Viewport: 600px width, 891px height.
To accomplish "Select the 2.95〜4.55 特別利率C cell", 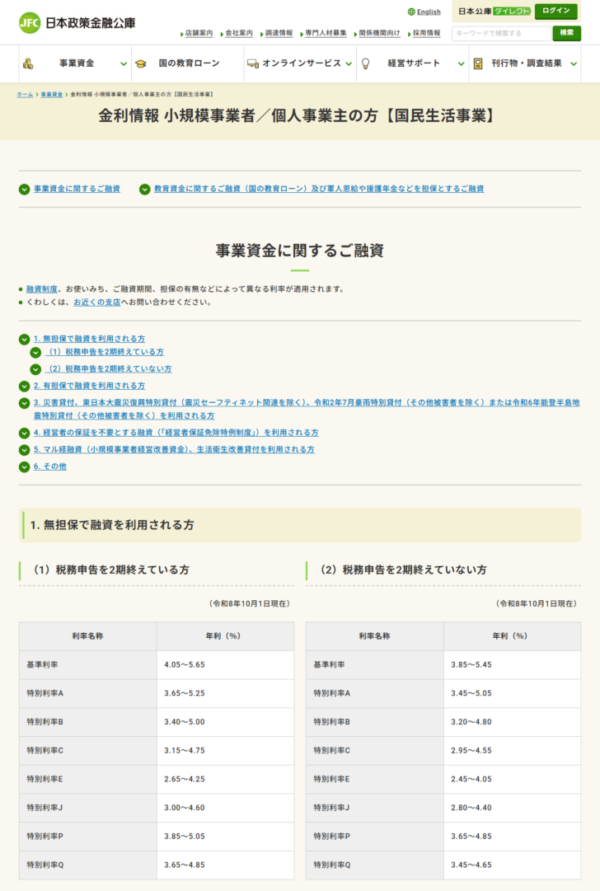I will coord(512,751).
